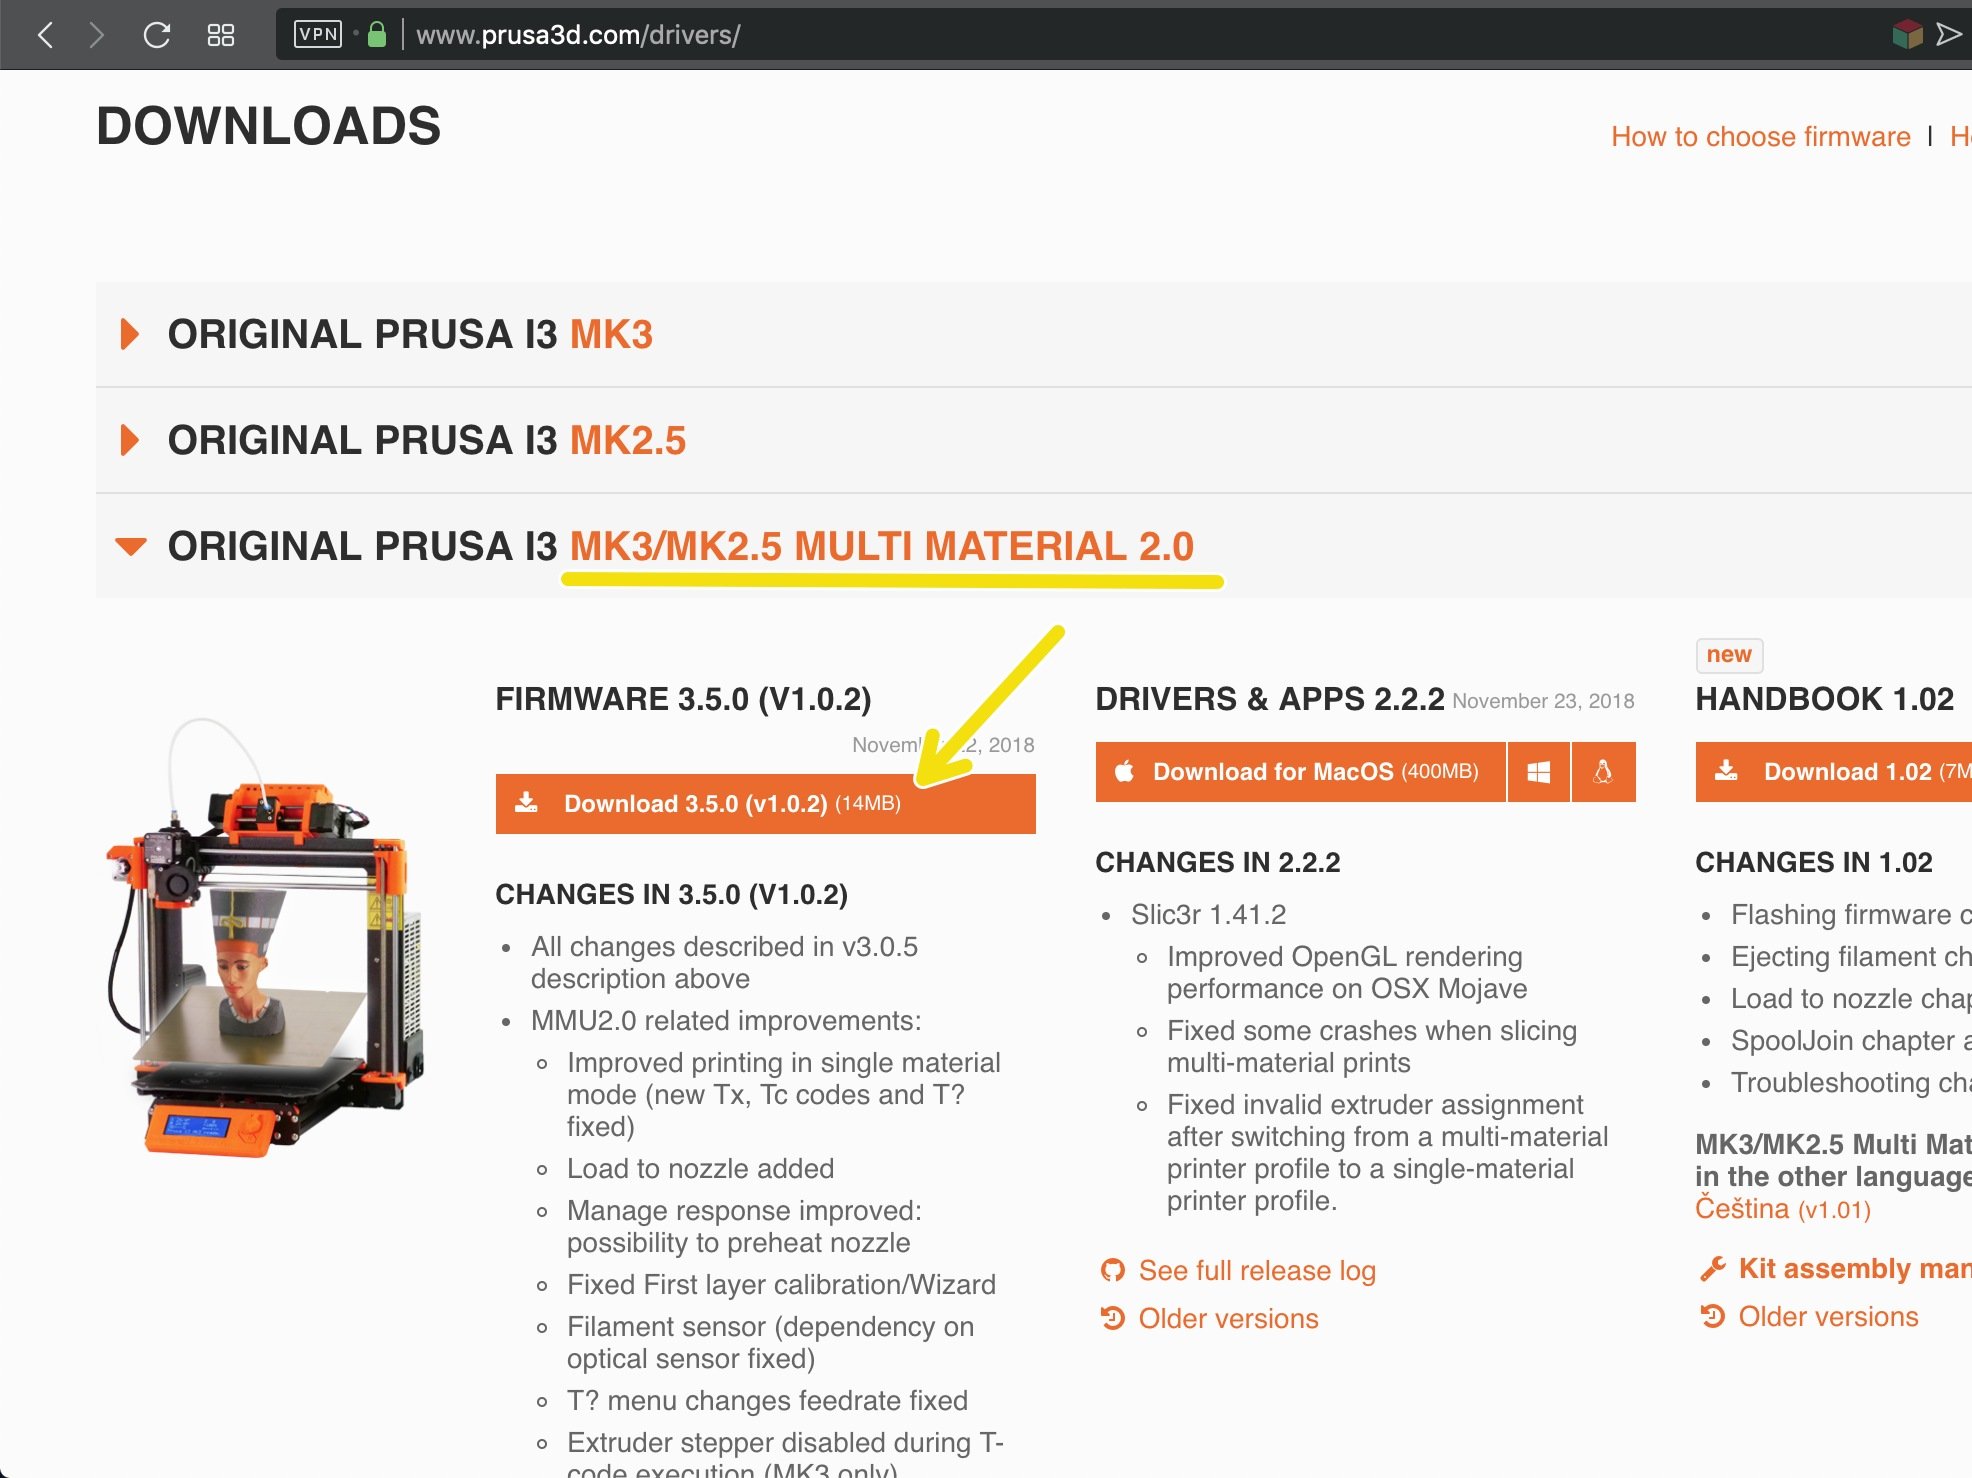The width and height of the screenshot is (1972, 1478).
Task: Click the browser forward arrow
Action: pos(97,35)
